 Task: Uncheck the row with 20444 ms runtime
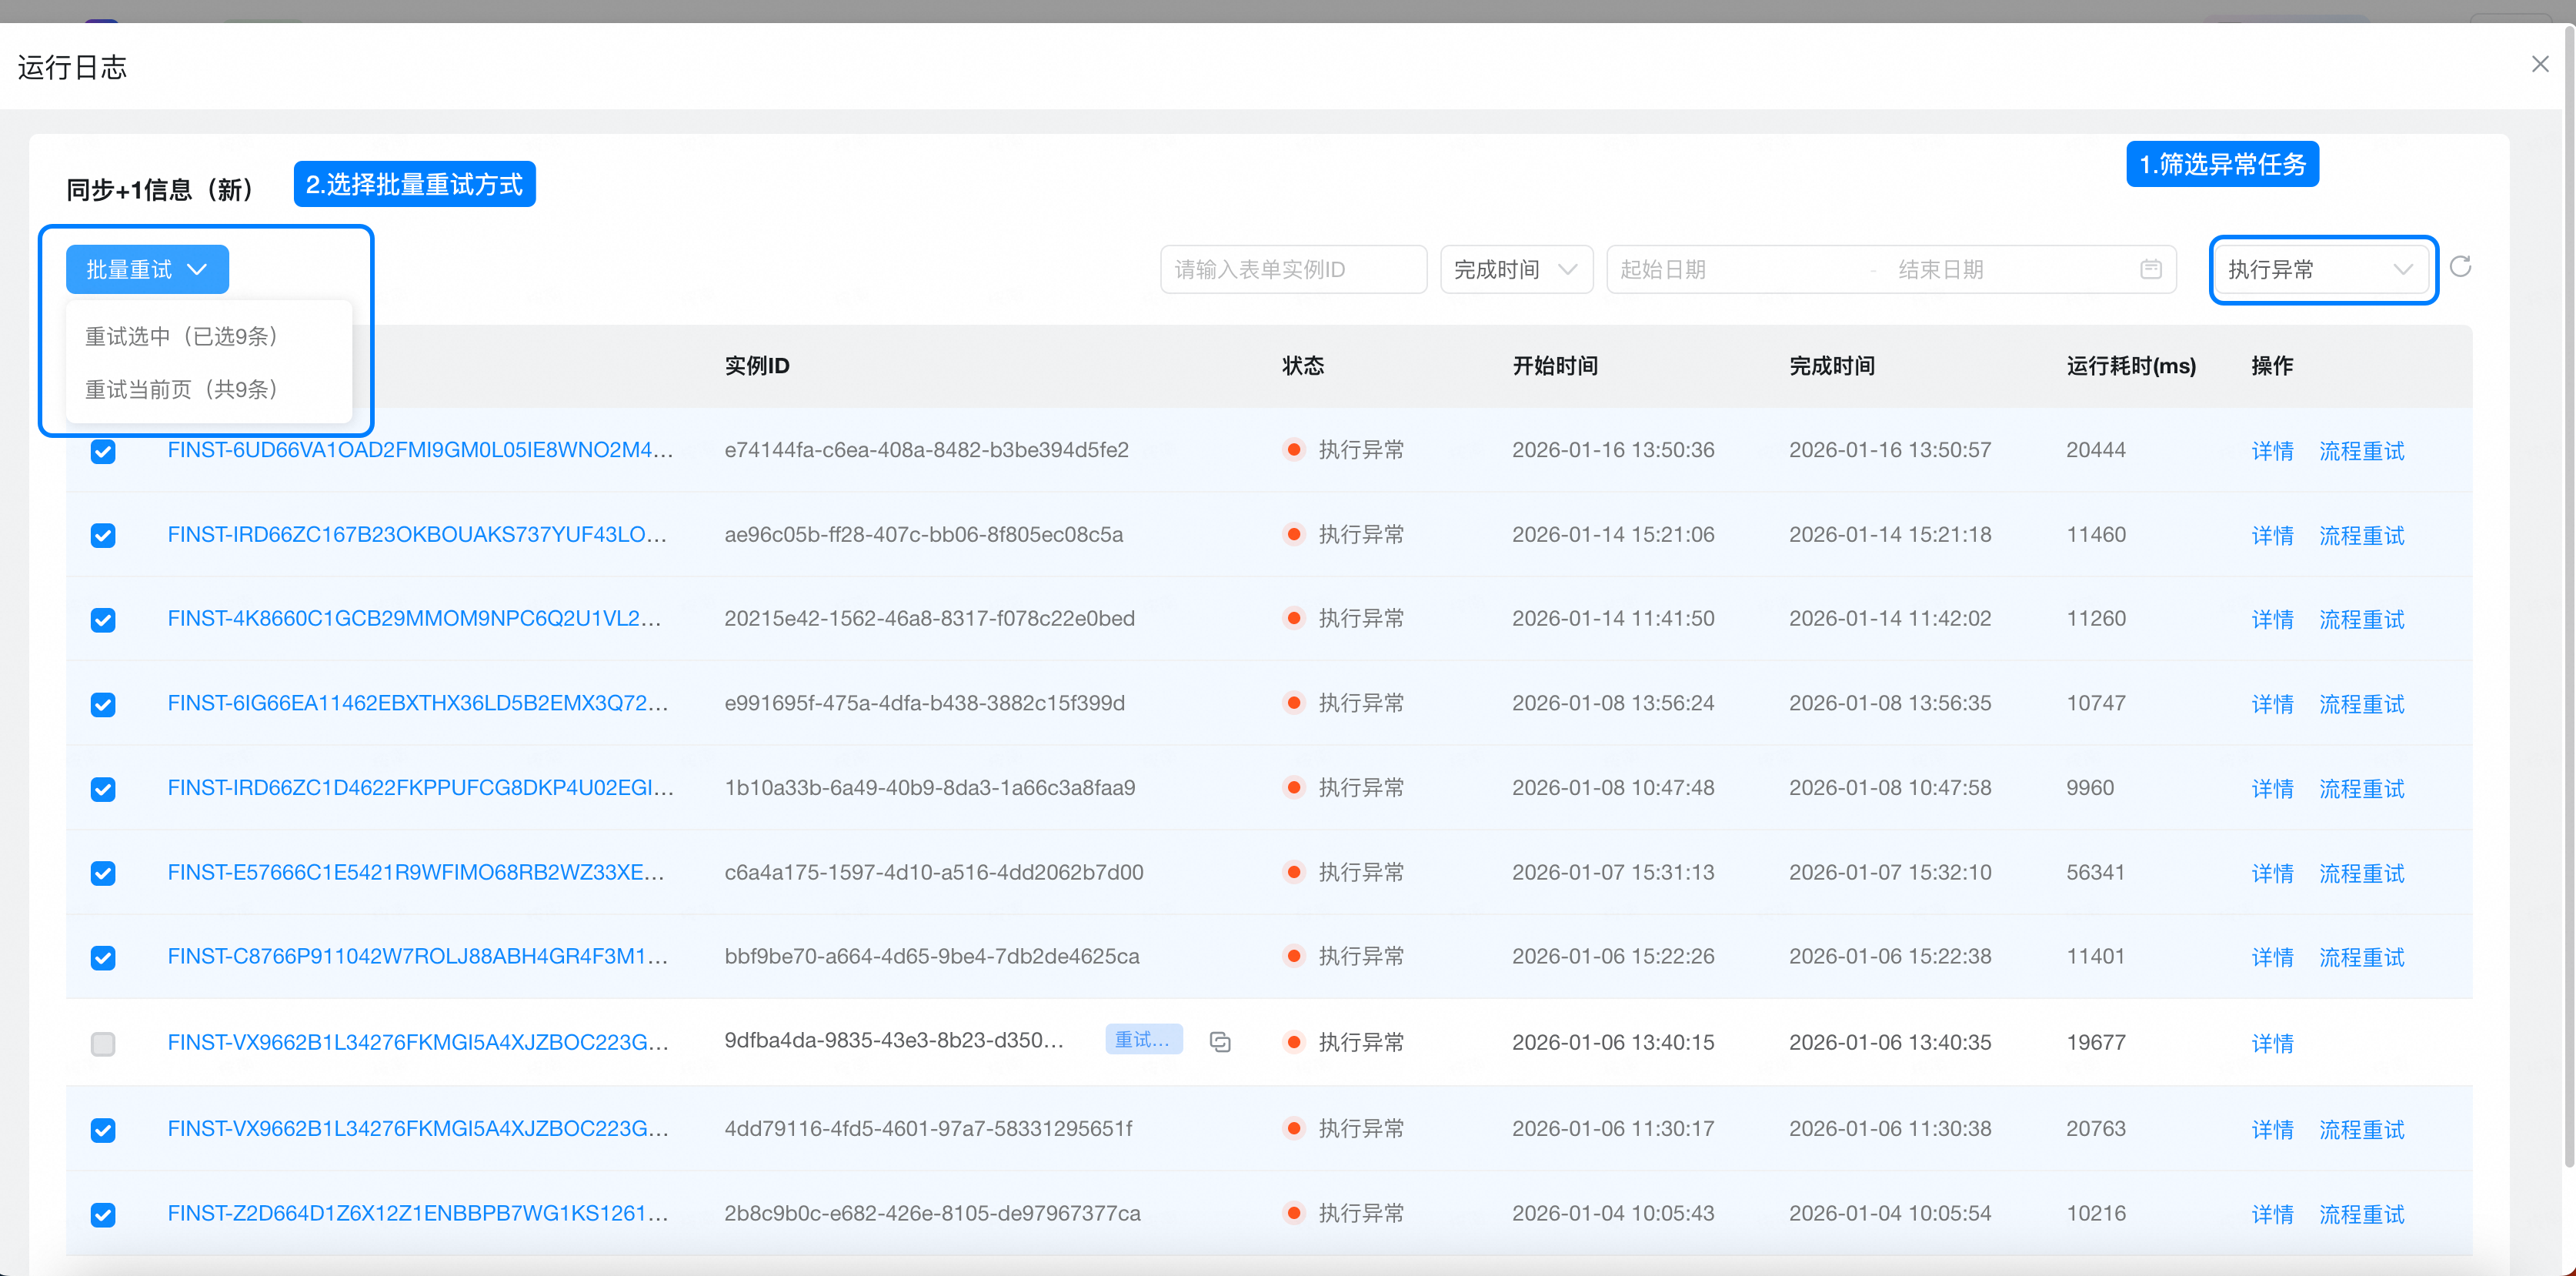(103, 451)
